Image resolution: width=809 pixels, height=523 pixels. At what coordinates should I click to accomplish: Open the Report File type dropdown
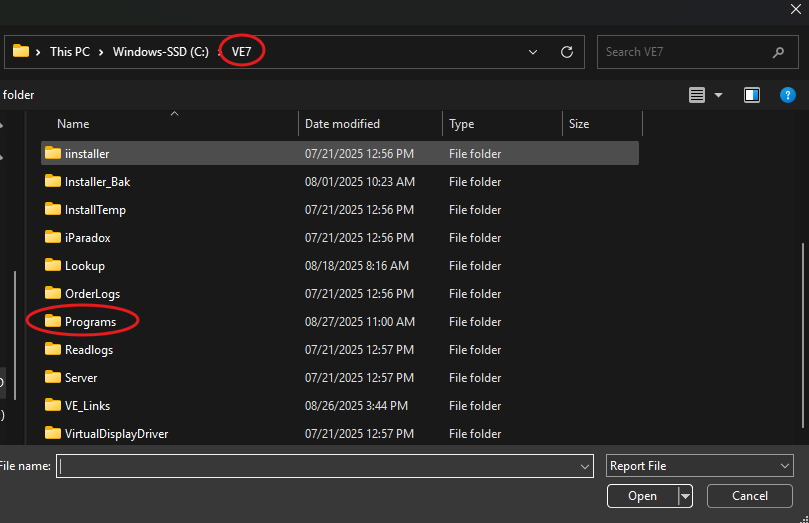tap(700, 466)
